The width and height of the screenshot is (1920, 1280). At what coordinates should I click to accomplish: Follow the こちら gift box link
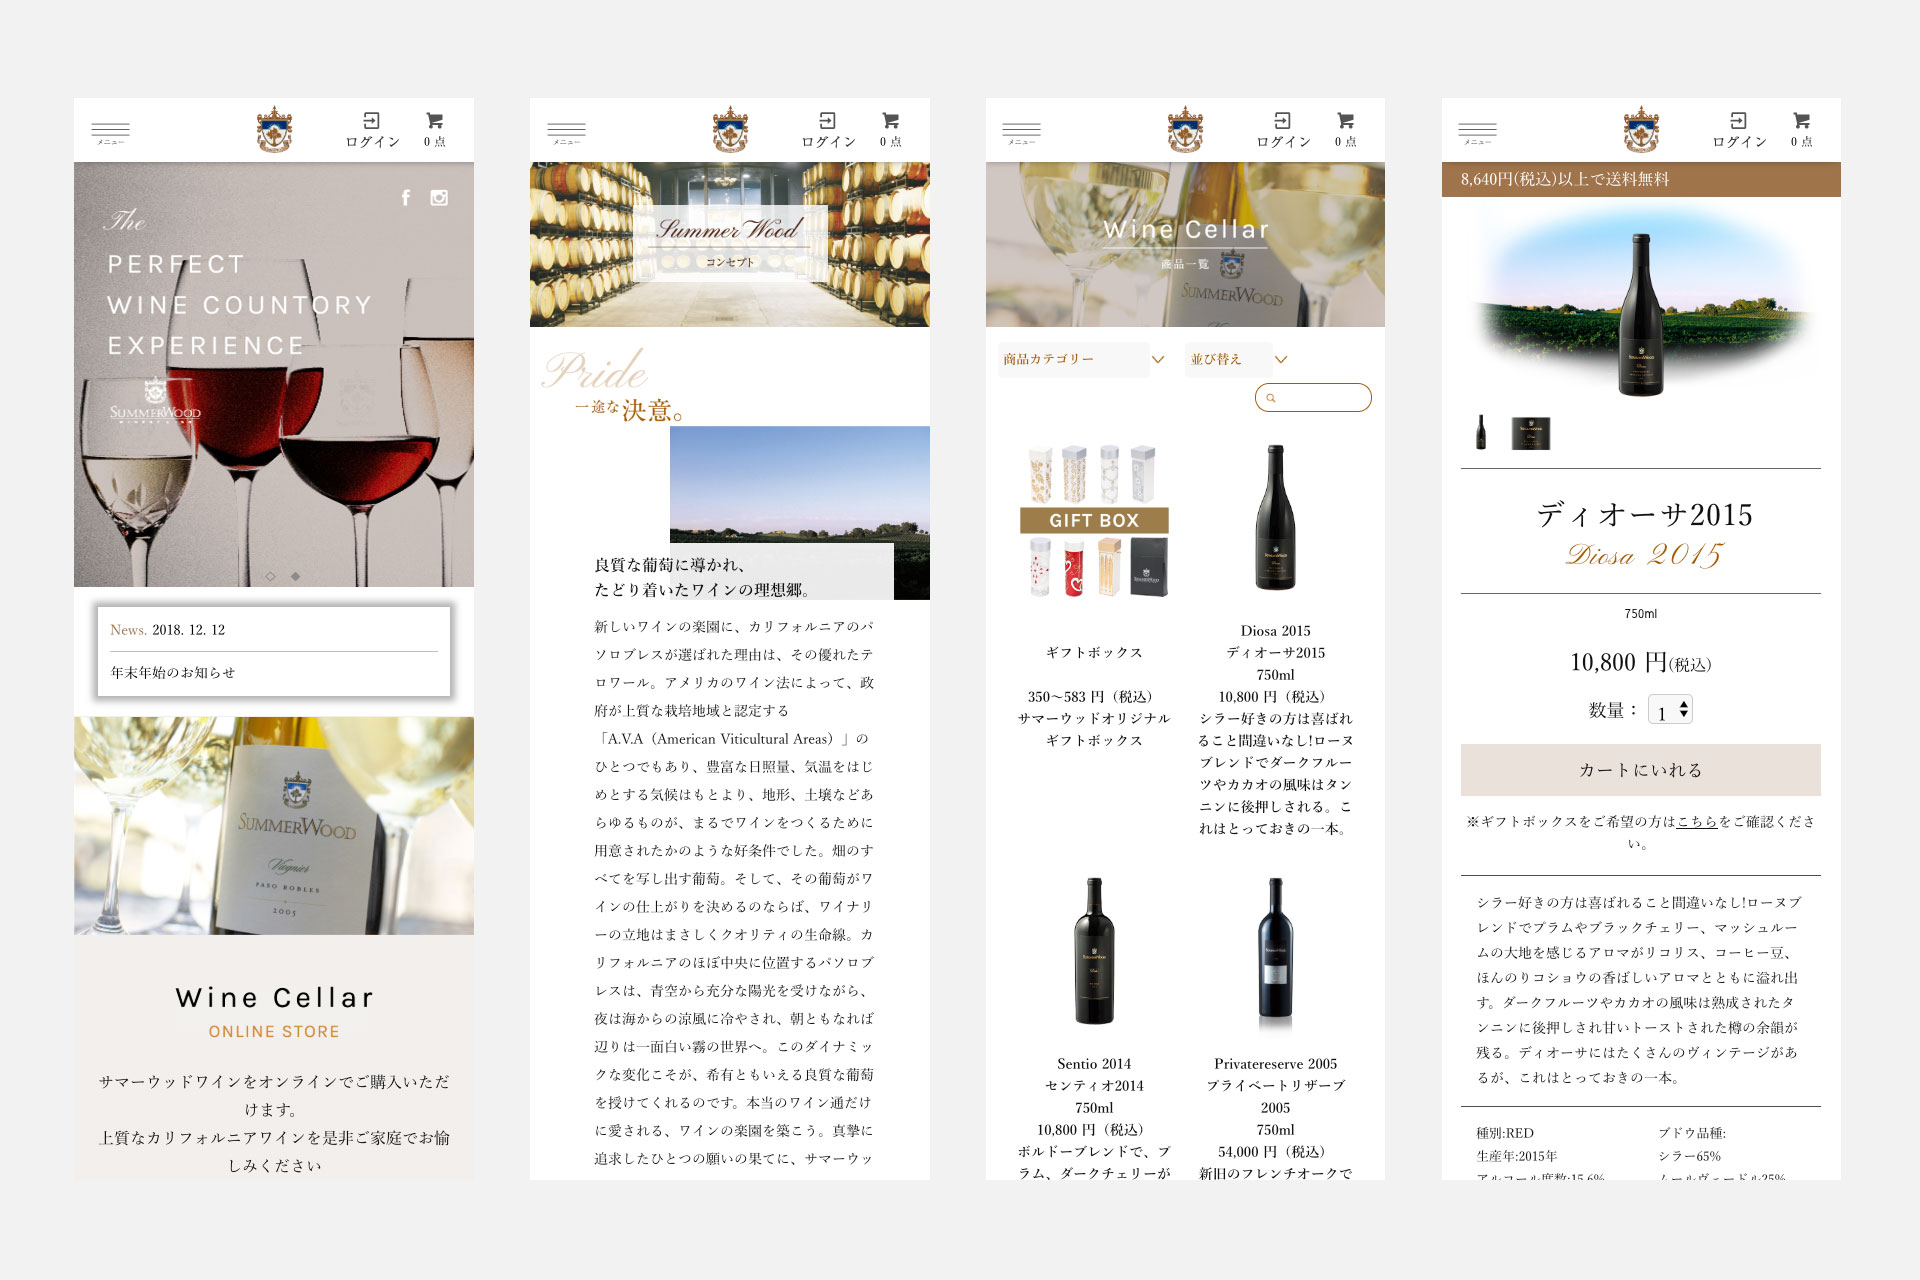(1697, 822)
